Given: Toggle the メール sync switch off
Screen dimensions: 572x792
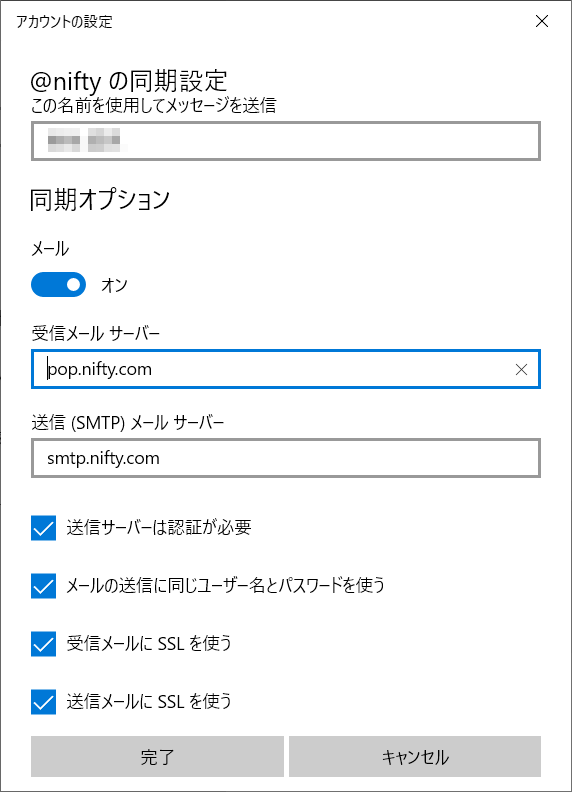Looking at the screenshot, I should click(x=58, y=285).
